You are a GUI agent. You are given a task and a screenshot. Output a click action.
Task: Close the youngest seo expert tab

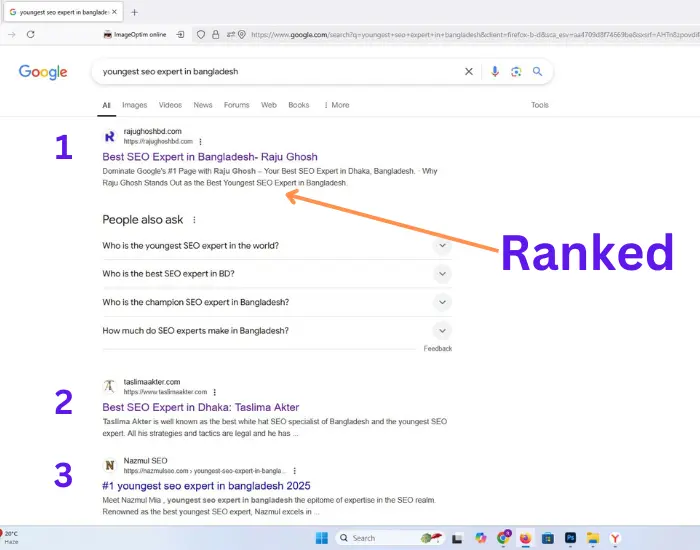click(x=114, y=12)
